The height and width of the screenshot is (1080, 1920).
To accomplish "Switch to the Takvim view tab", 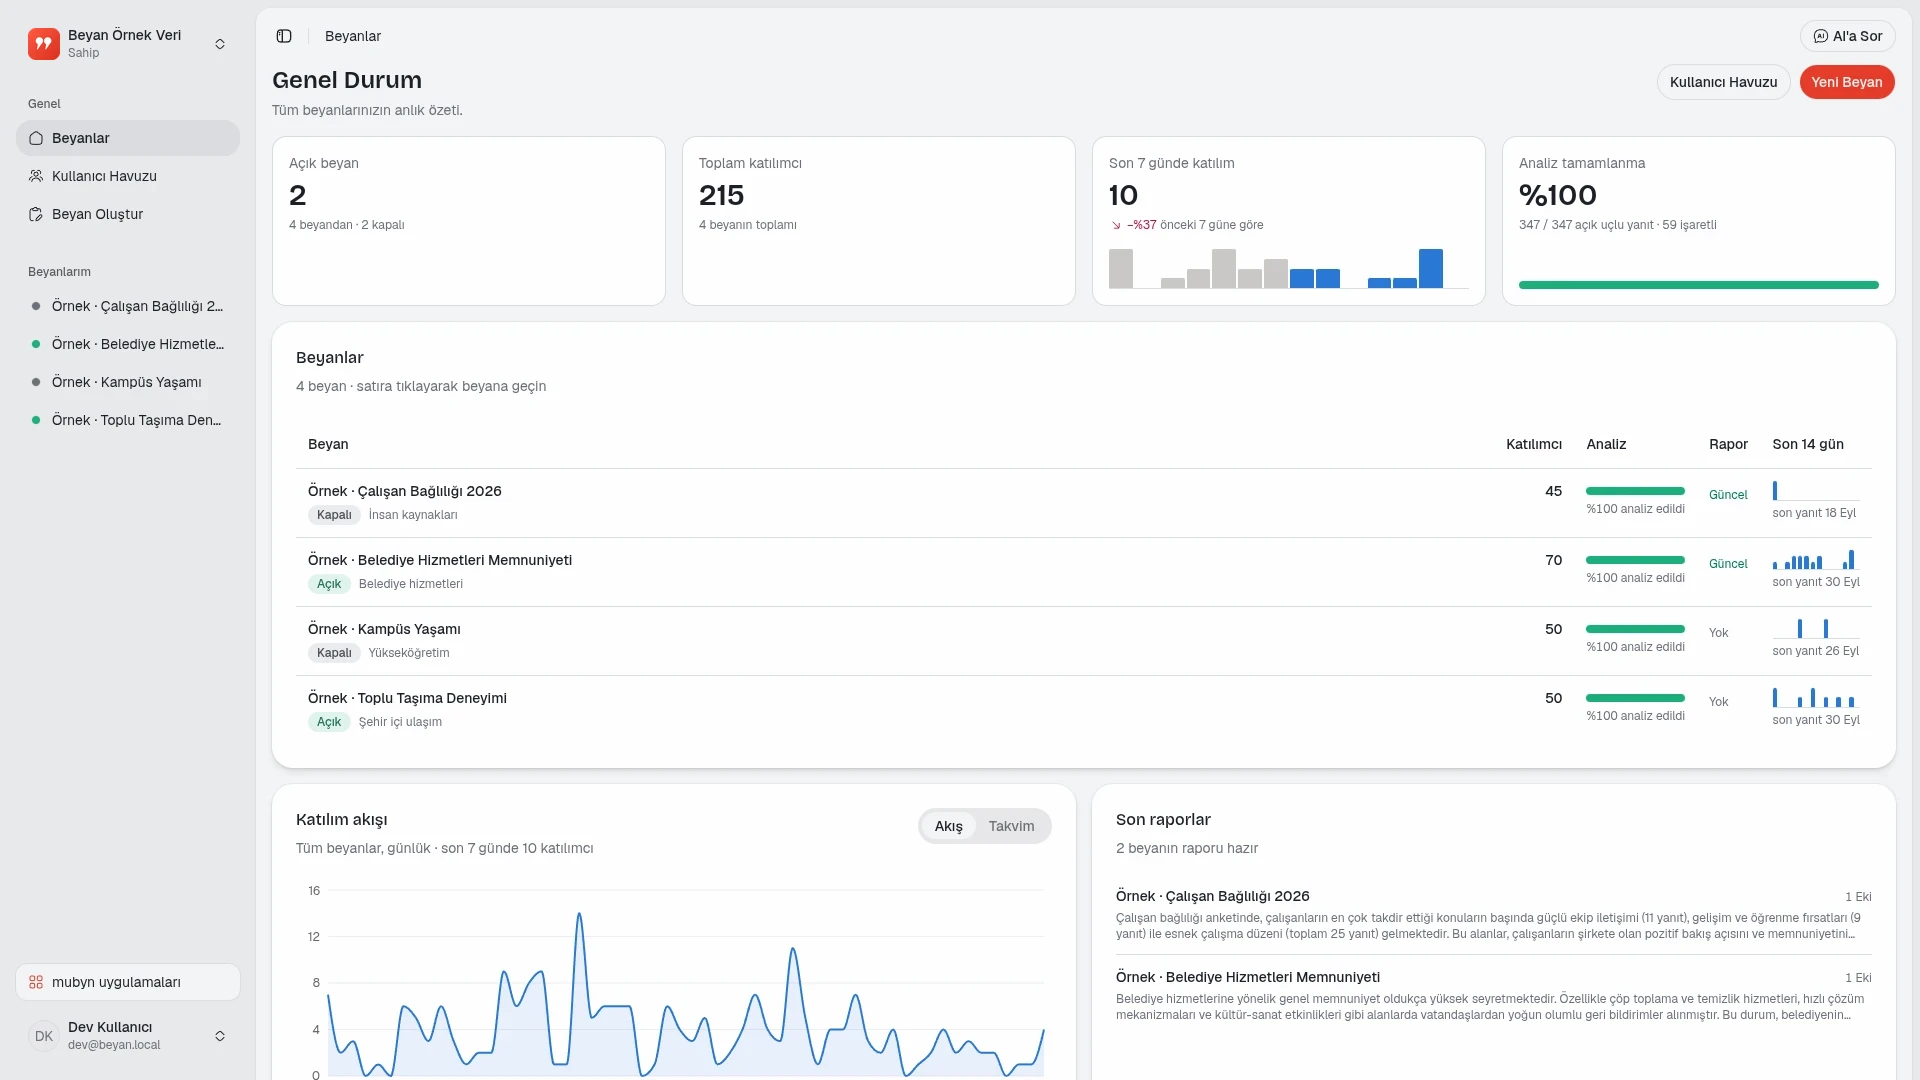I will [x=1011, y=826].
